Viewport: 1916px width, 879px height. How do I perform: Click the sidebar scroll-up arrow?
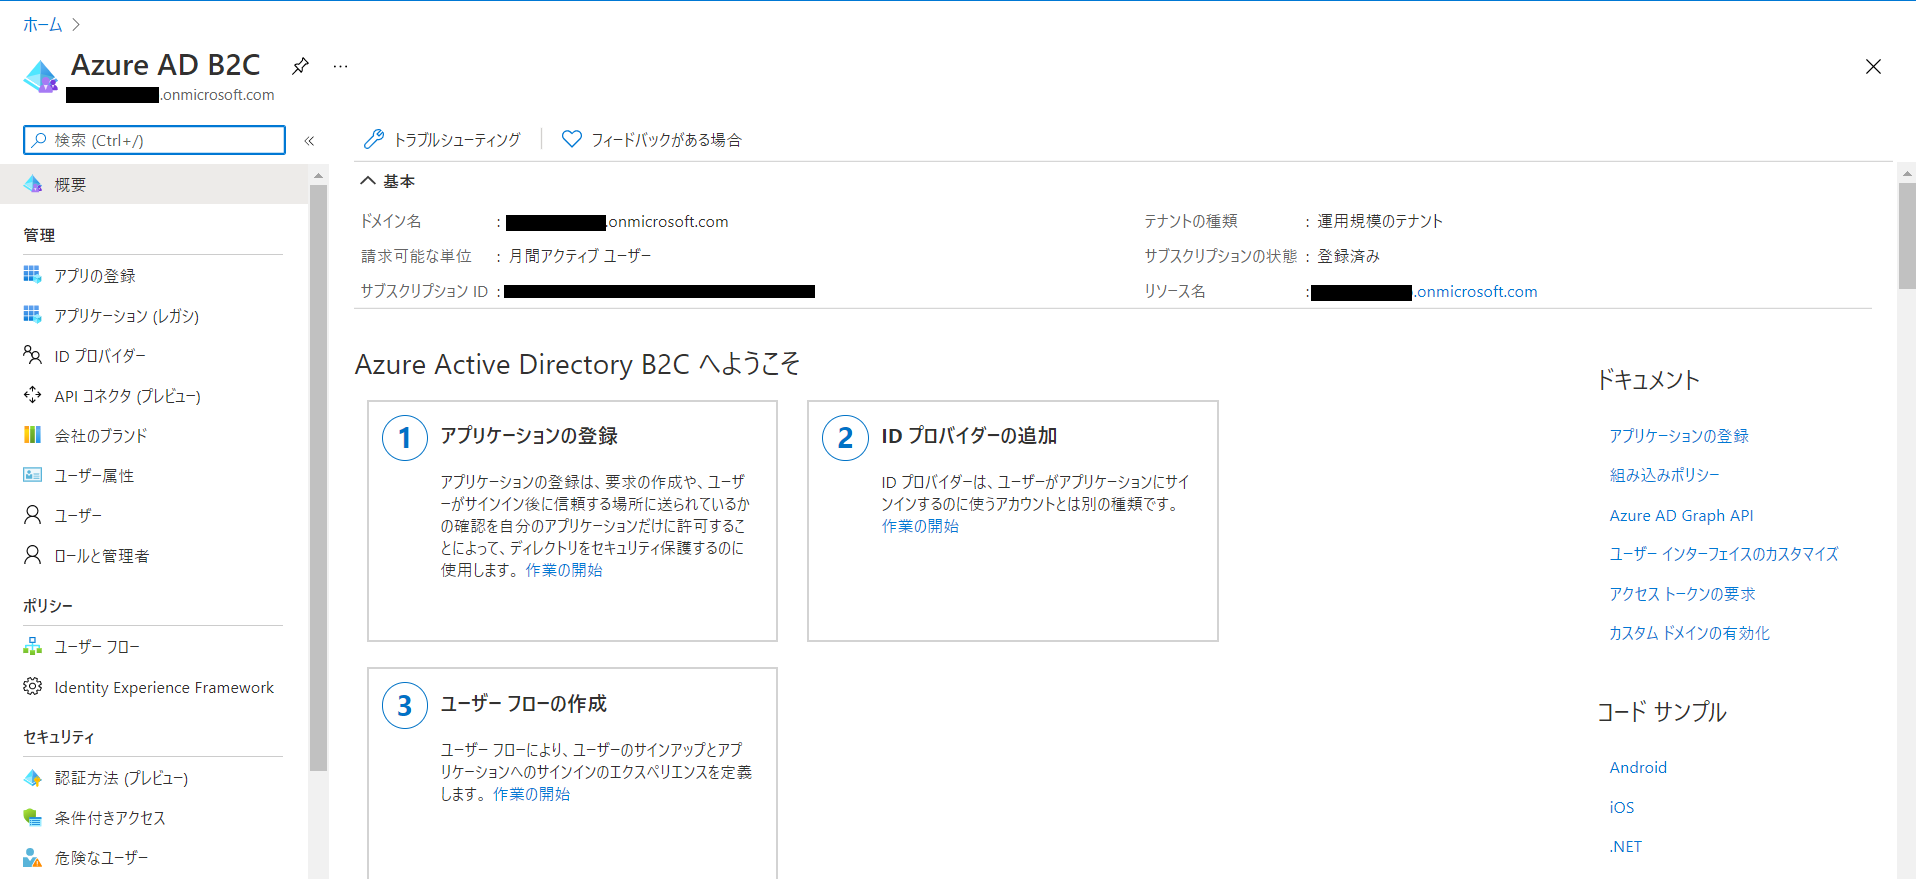(318, 175)
